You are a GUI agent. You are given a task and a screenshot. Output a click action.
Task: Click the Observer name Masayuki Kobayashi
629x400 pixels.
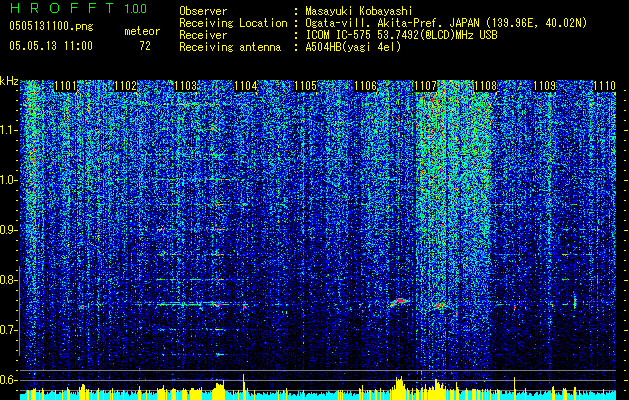click(359, 11)
